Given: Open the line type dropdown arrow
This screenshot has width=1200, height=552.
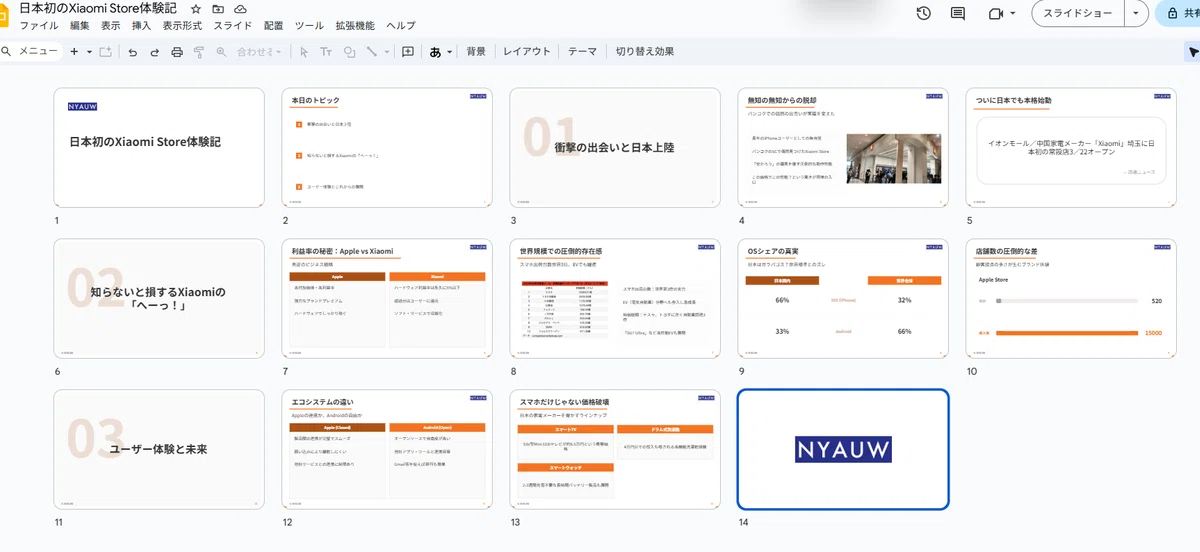Looking at the screenshot, I should tap(386, 51).
